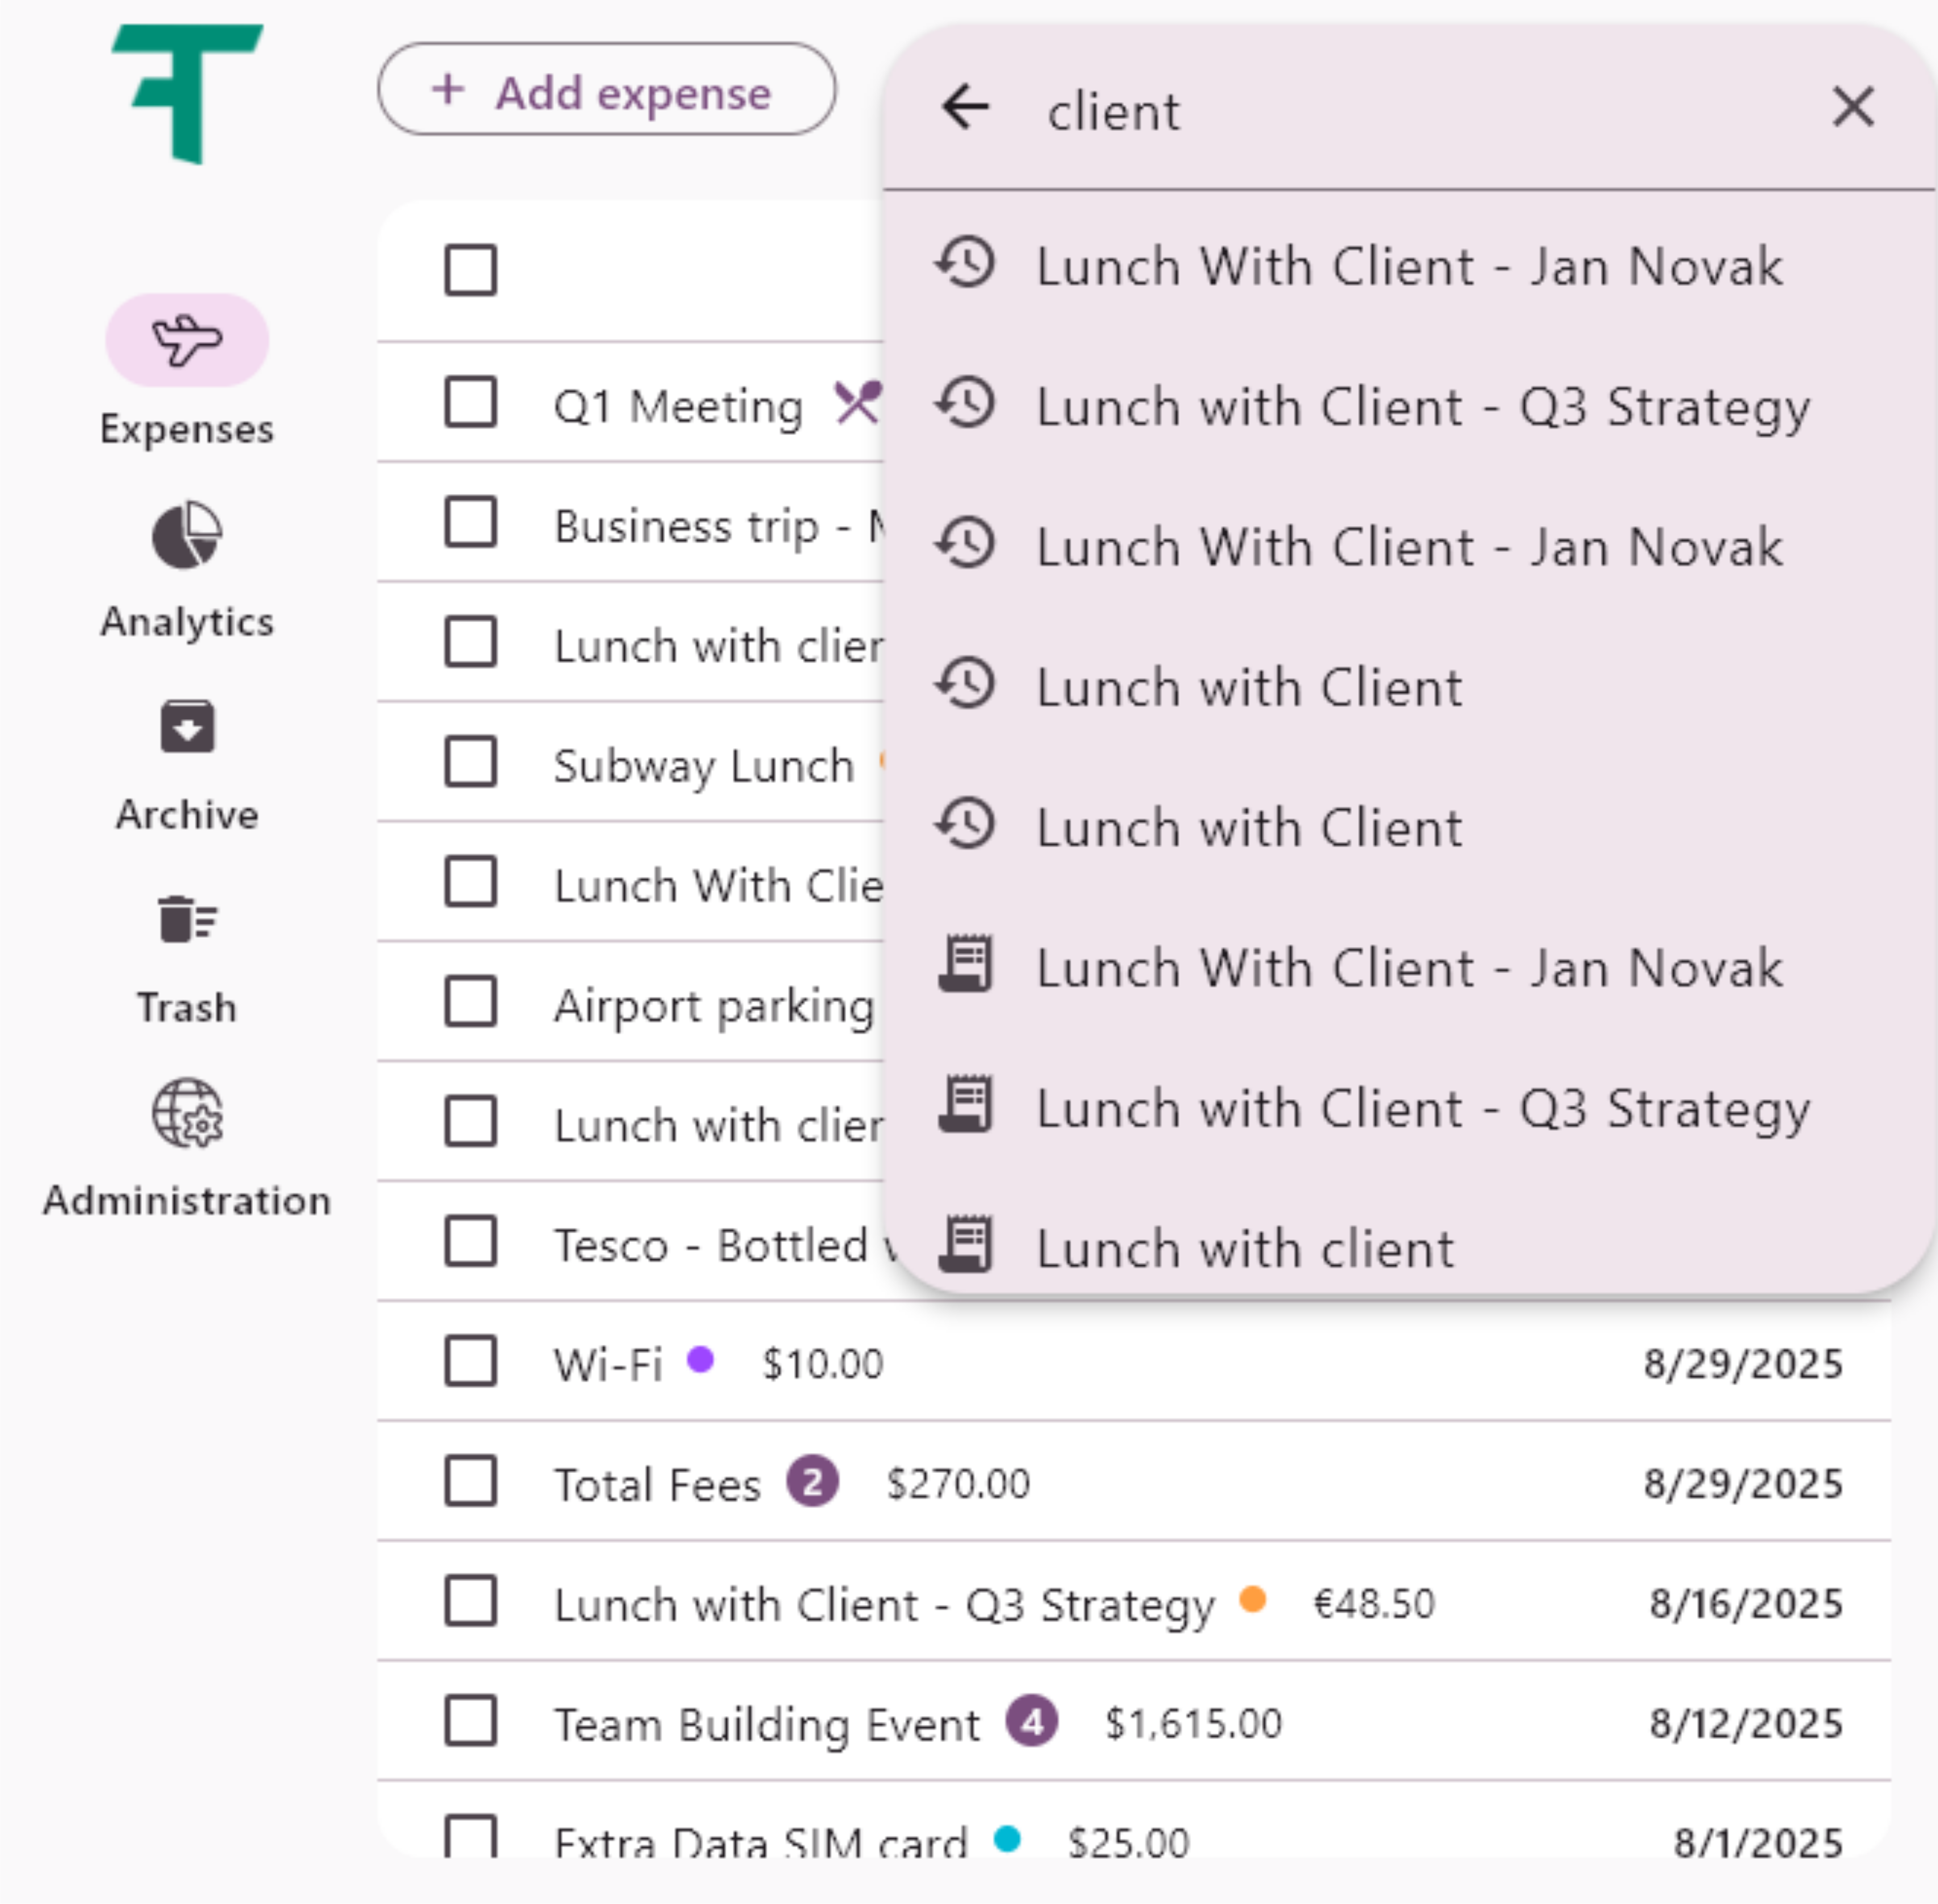This screenshot has height=1904, width=1938.
Task: Open the Expenses airplane icon
Action: click(187, 340)
